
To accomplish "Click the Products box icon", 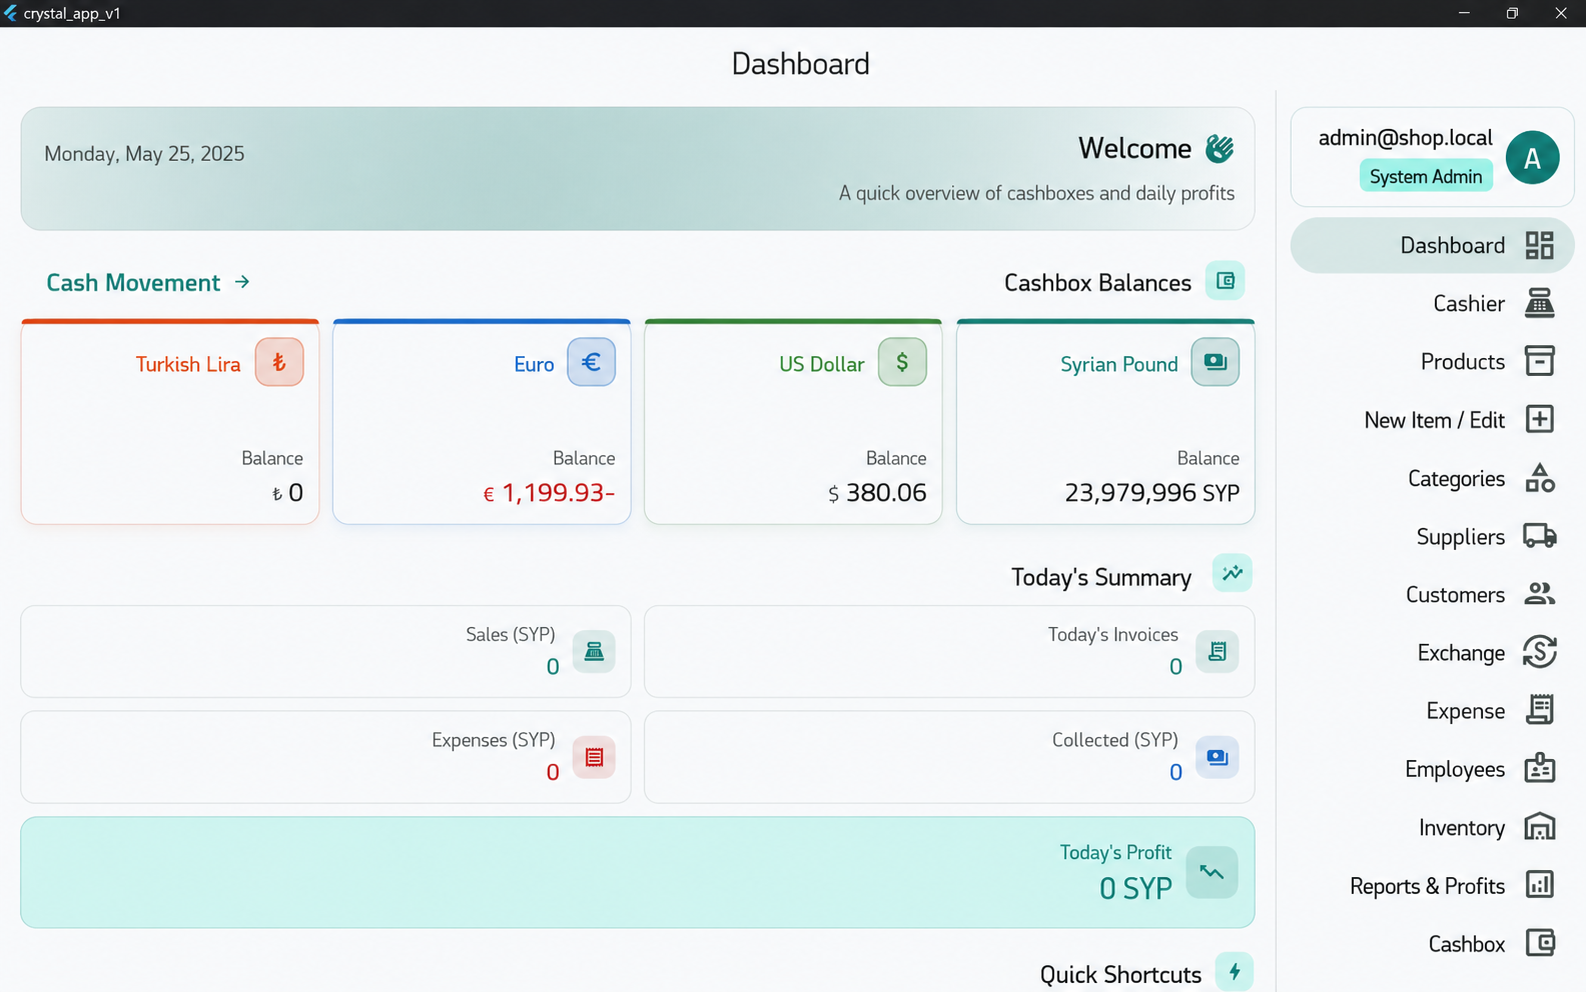I will pyautogui.click(x=1539, y=361).
